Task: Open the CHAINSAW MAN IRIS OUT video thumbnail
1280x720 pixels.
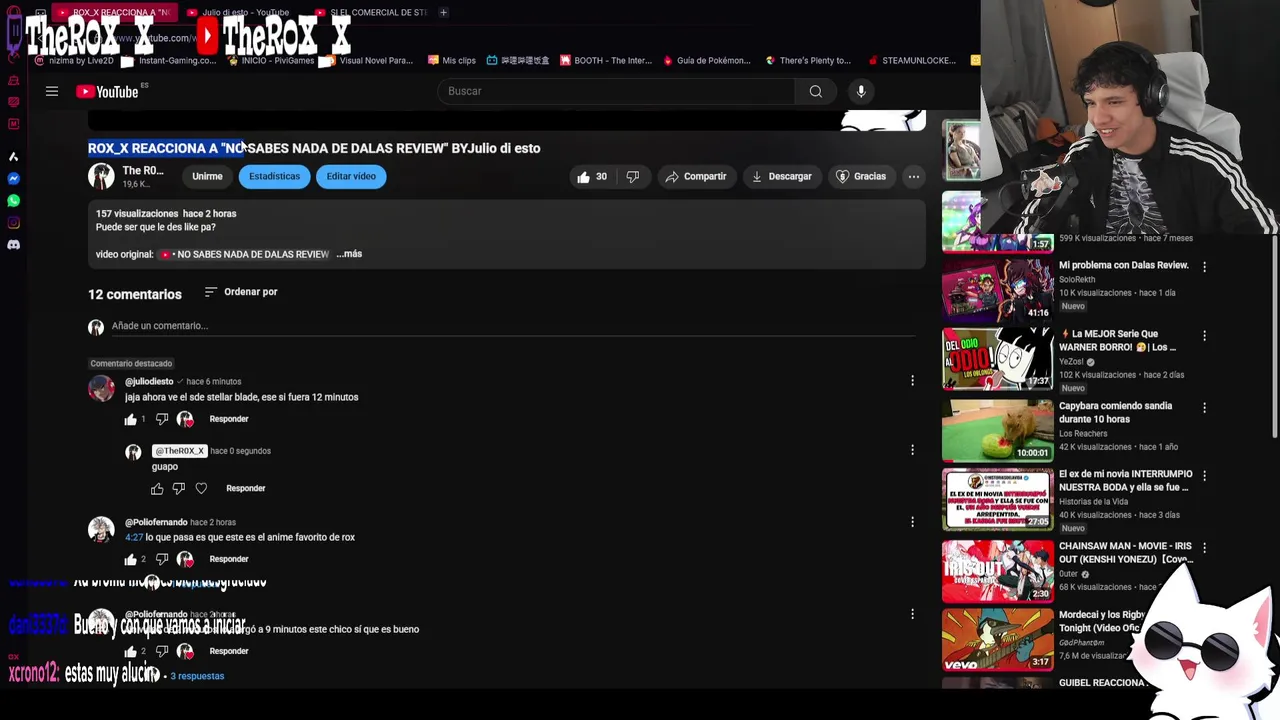Action: tap(997, 571)
